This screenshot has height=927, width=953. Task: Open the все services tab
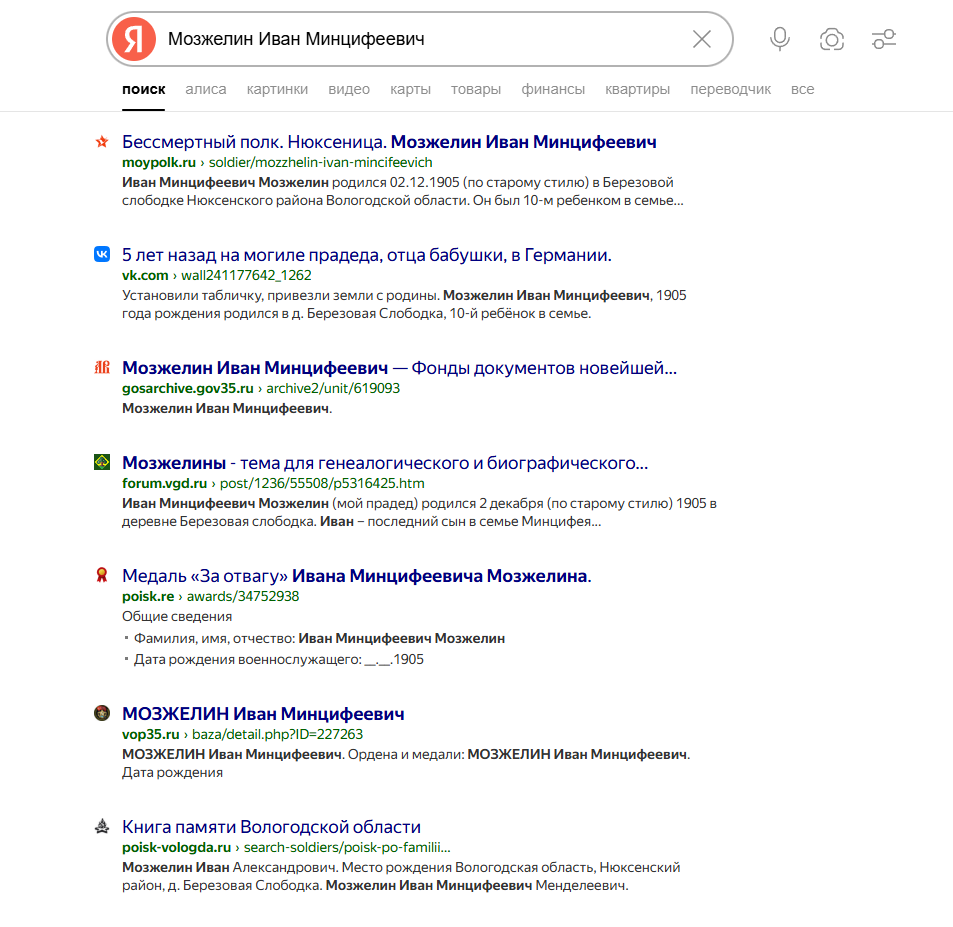(x=802, y=89)
